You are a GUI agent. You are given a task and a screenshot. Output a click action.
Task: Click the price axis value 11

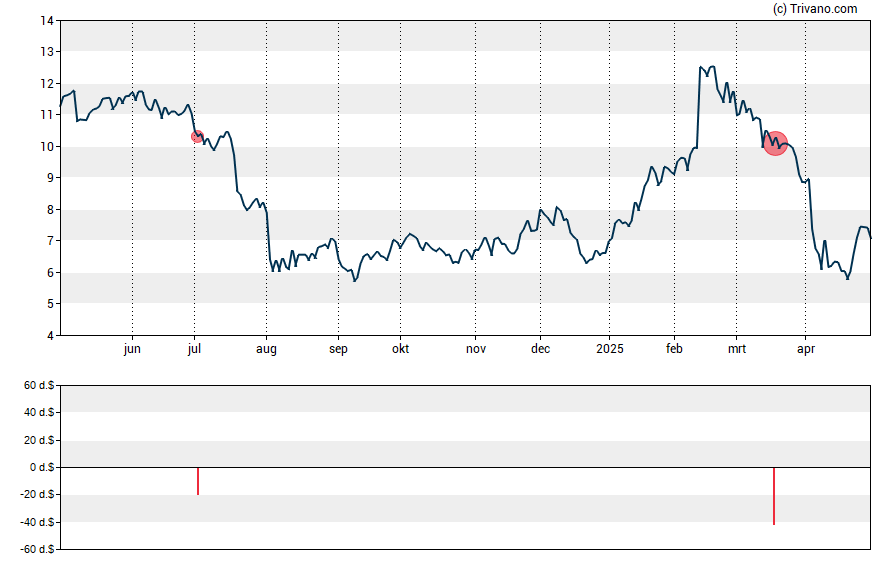tap(47, 115)
